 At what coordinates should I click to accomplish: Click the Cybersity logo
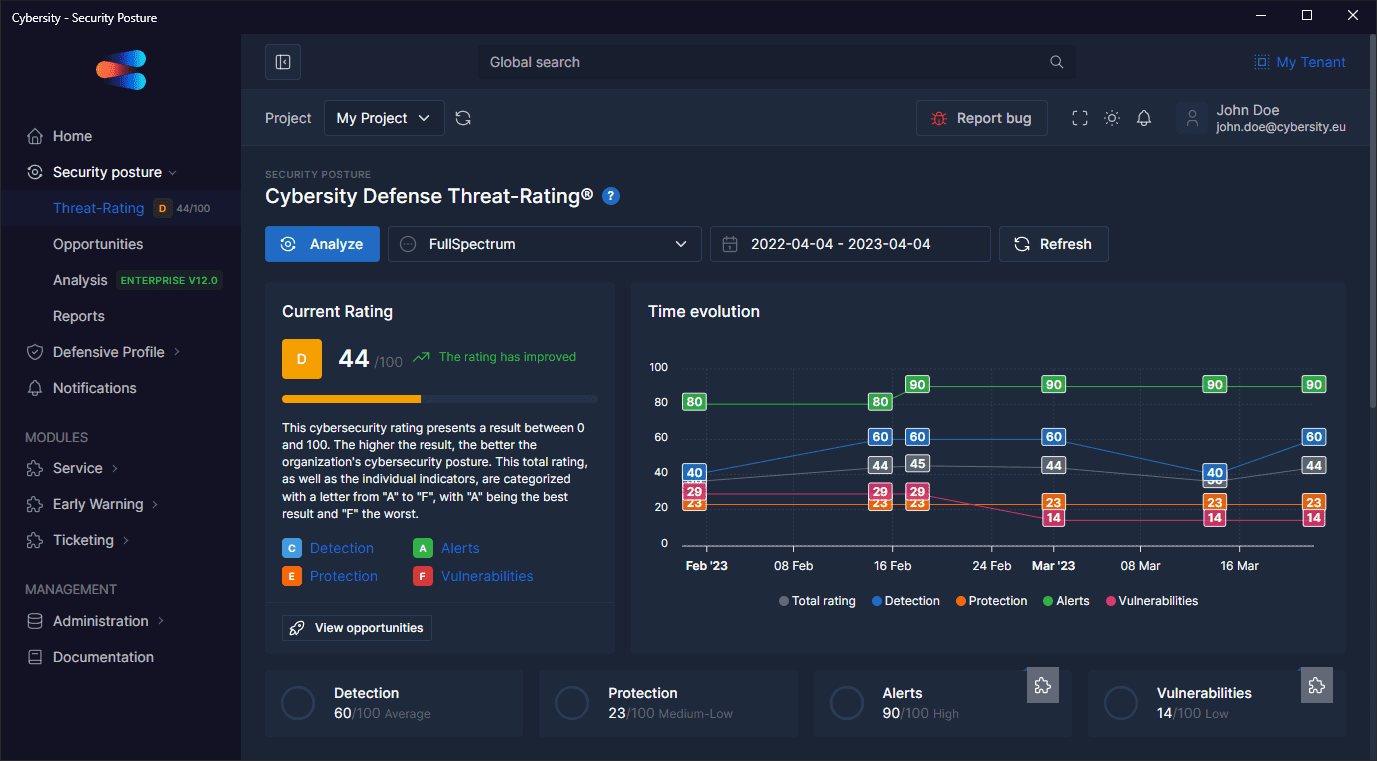tap(121, 70)
